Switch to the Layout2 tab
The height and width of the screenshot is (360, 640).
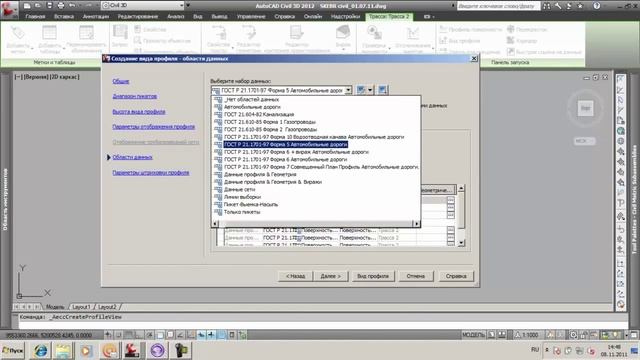107,307
